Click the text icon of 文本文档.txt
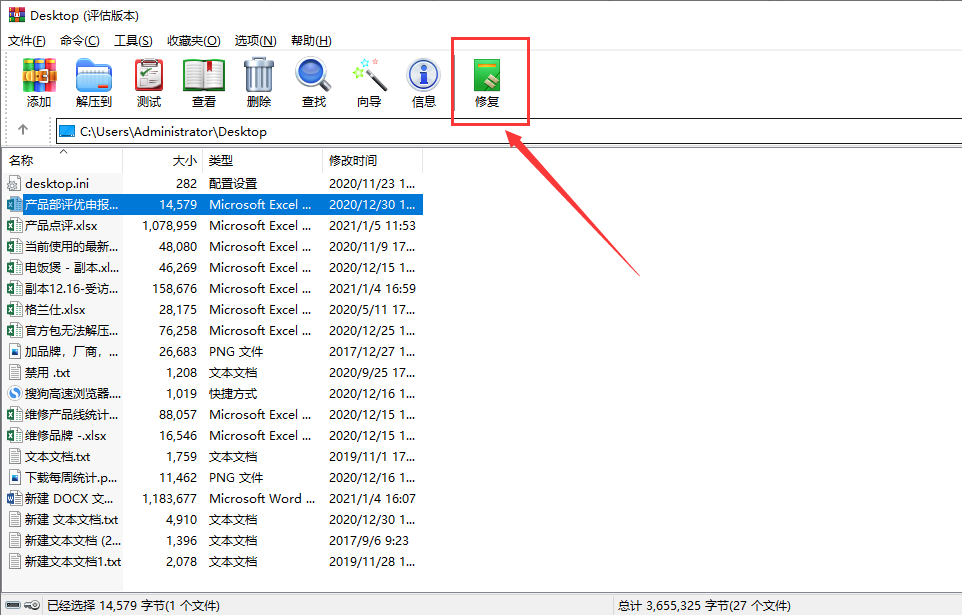962x615 pixels. click(15, 457)
